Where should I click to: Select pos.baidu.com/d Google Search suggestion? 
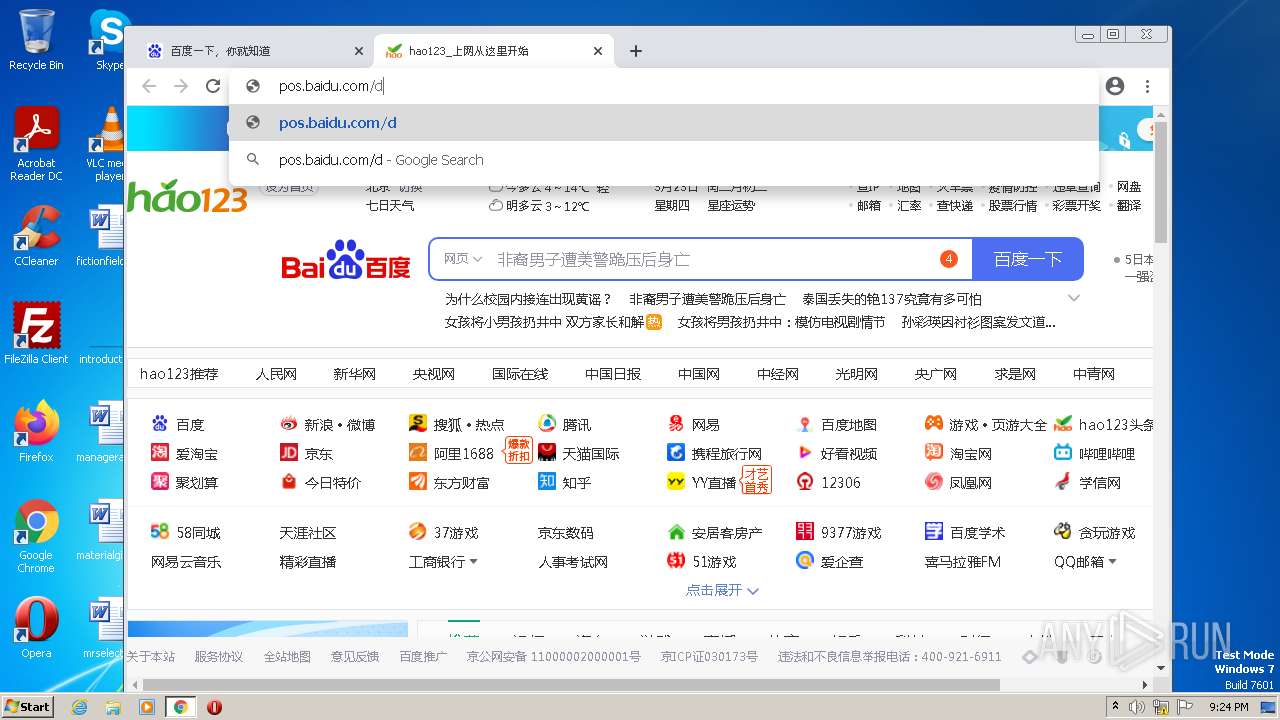(664, 160)
